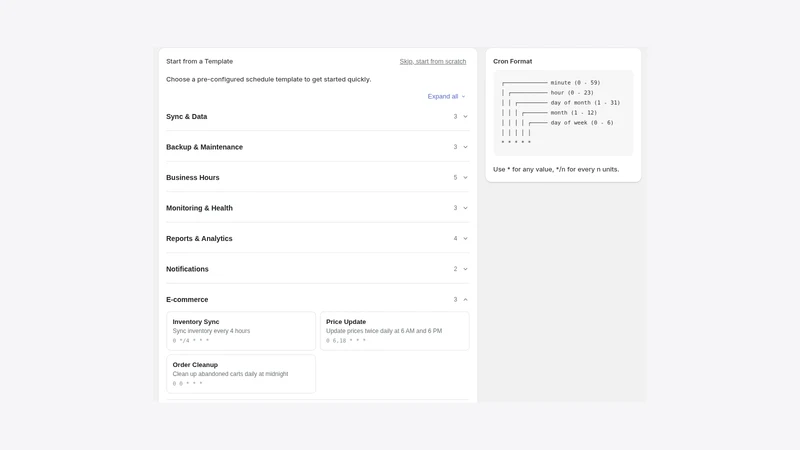The image size is (800, 450).
Task: Open the Backup & Maintenance category header
Action: tap(317, 147)
